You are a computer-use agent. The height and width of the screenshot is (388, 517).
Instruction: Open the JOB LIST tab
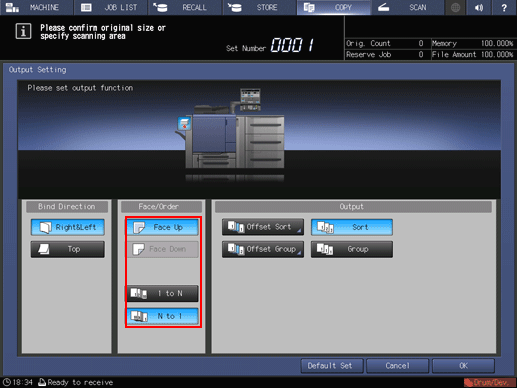(x=111, y=7)
